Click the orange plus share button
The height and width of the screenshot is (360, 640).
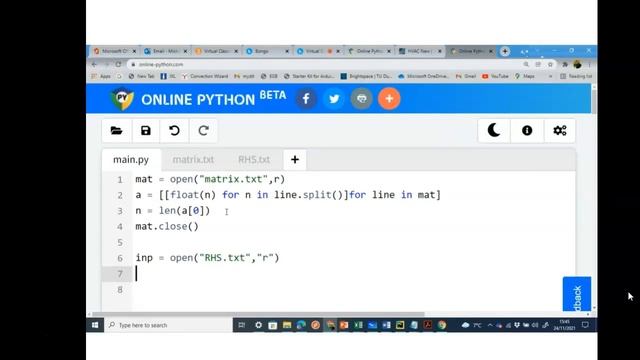pyautogui.click(x=389, y=99)
